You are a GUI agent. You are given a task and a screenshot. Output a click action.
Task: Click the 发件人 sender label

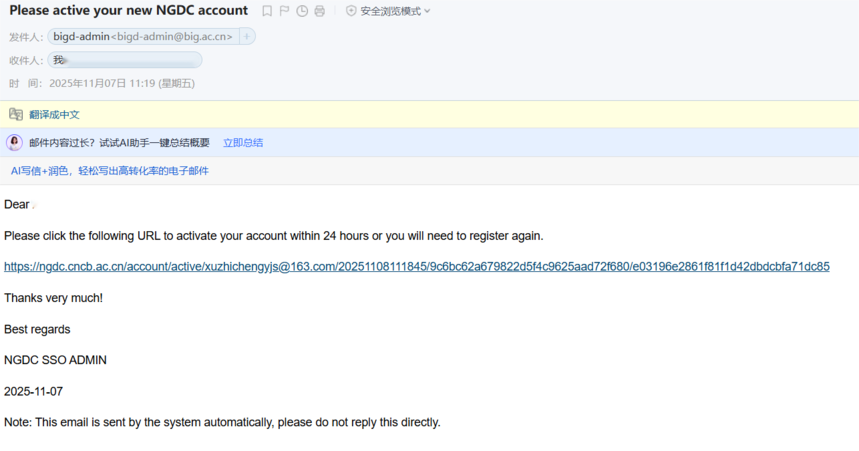point(25,37)
